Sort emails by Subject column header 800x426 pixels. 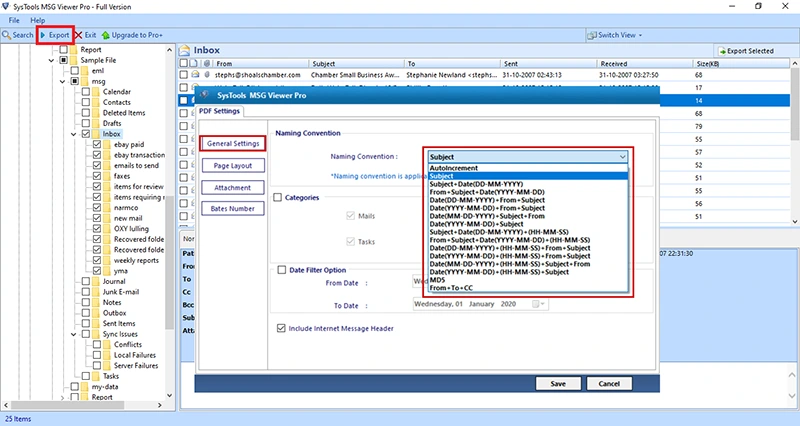[x=356, y=64]
